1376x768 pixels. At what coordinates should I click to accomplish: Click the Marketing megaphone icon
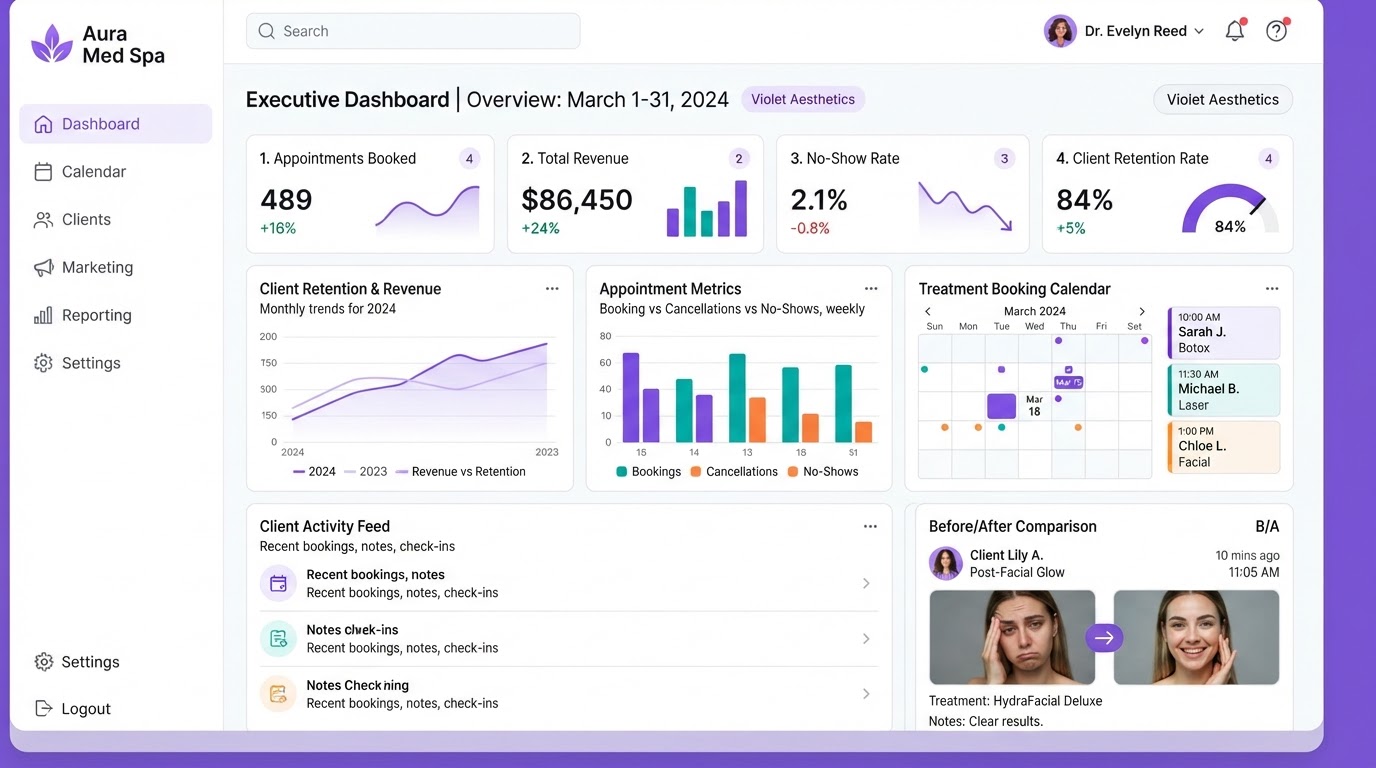43,268
